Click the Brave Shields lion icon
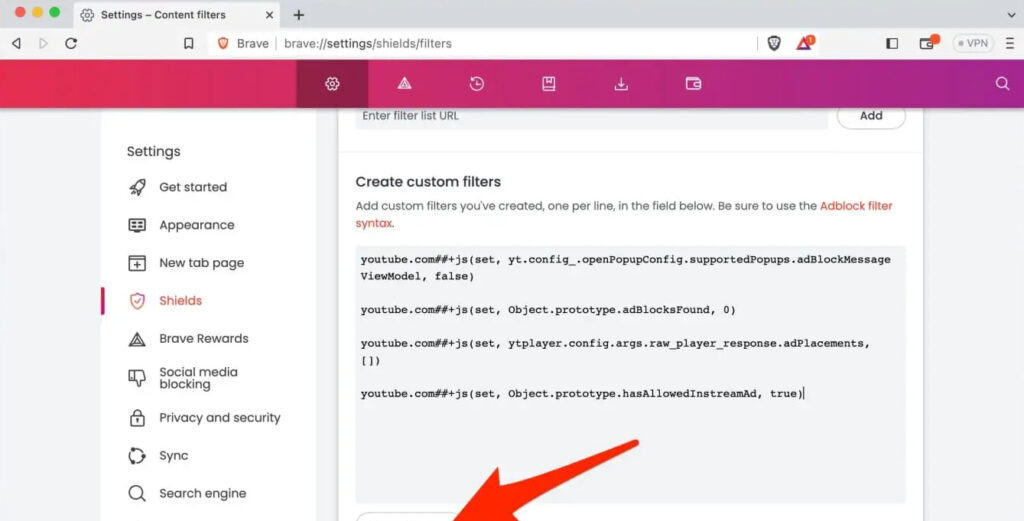 point(774,43)
